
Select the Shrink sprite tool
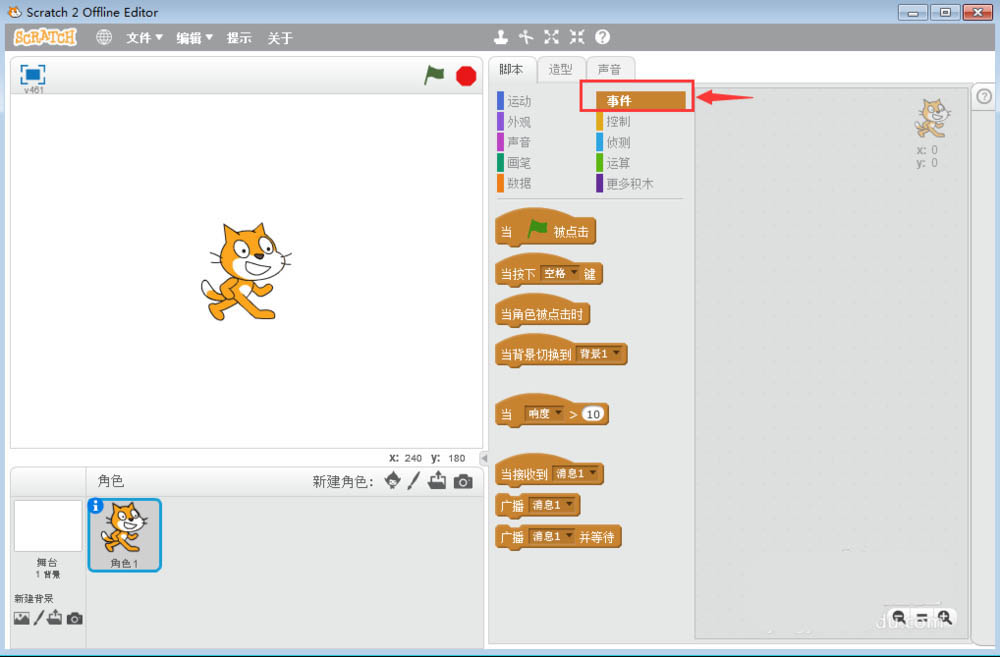pos(577,37)
